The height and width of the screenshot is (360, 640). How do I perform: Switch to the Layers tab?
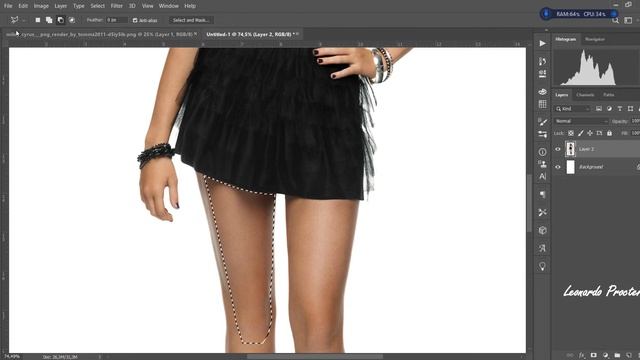pos(562,95)
